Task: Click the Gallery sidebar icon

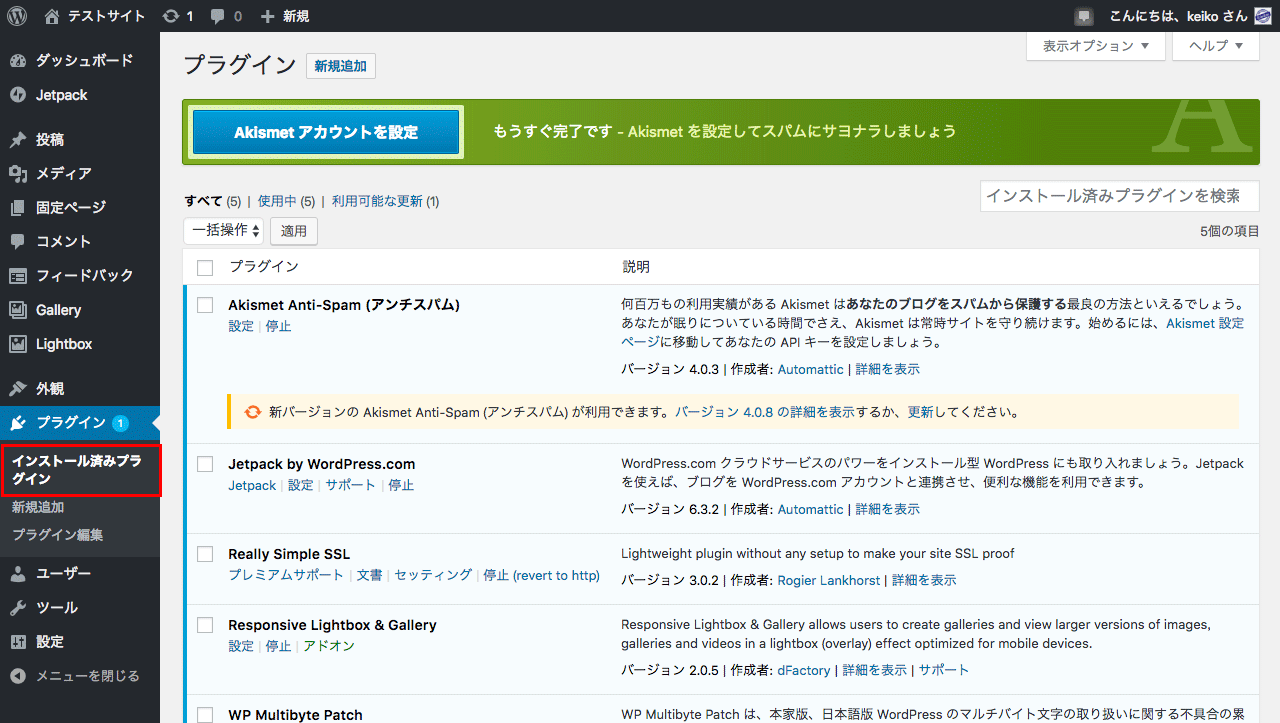Action: tap(18, 310)
